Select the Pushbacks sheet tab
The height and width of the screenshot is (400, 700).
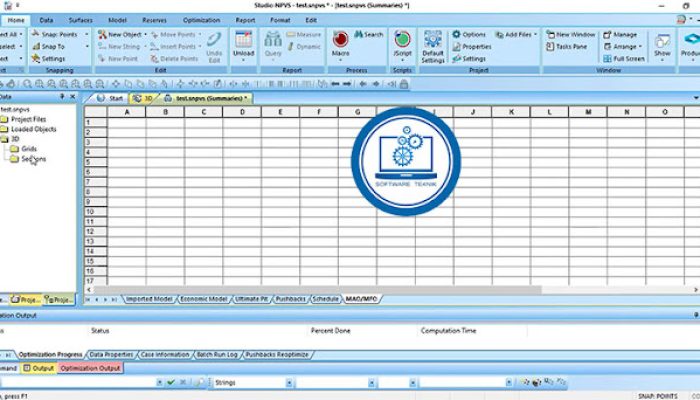coord(291,299)
